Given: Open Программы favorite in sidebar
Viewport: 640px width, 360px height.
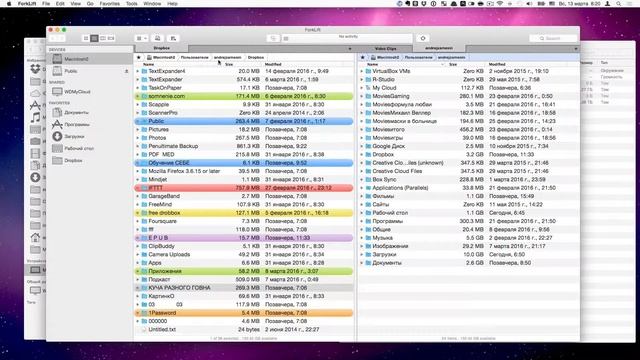Looking at the screenshot, I should [x=89, y=124].
